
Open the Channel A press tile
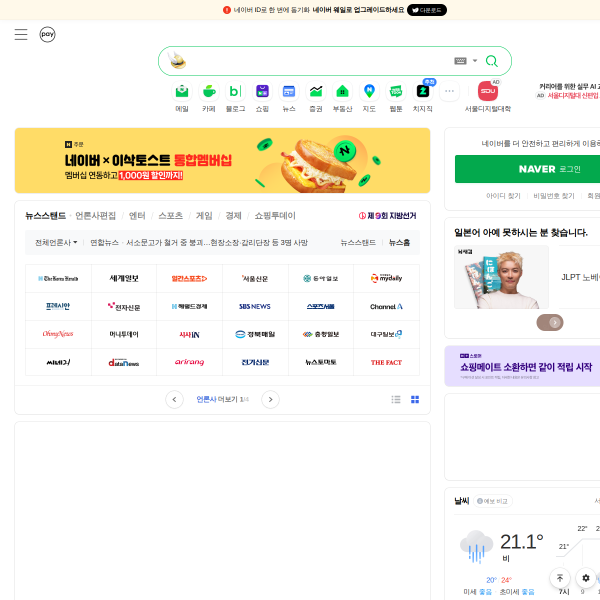click(x=386, y=307)
